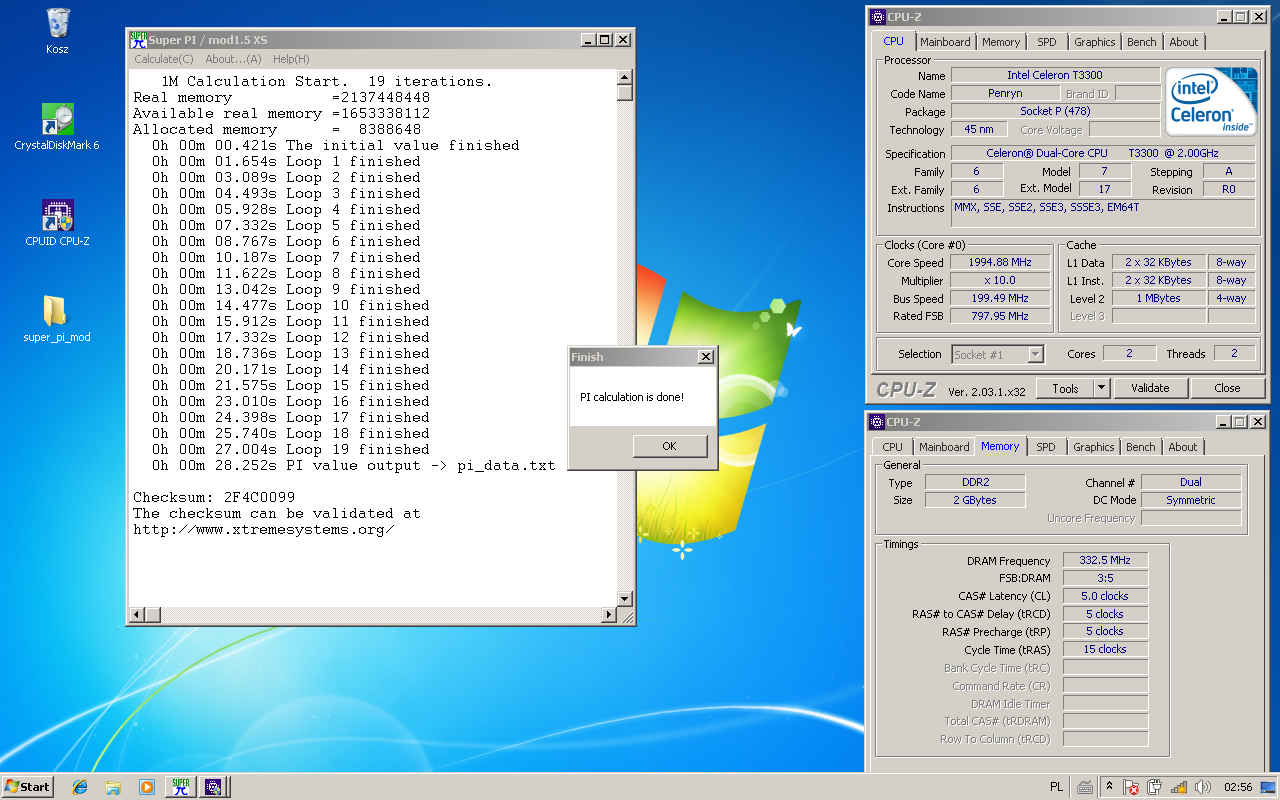Click the Super PI vertical scroll thumb

coord(625,93)
